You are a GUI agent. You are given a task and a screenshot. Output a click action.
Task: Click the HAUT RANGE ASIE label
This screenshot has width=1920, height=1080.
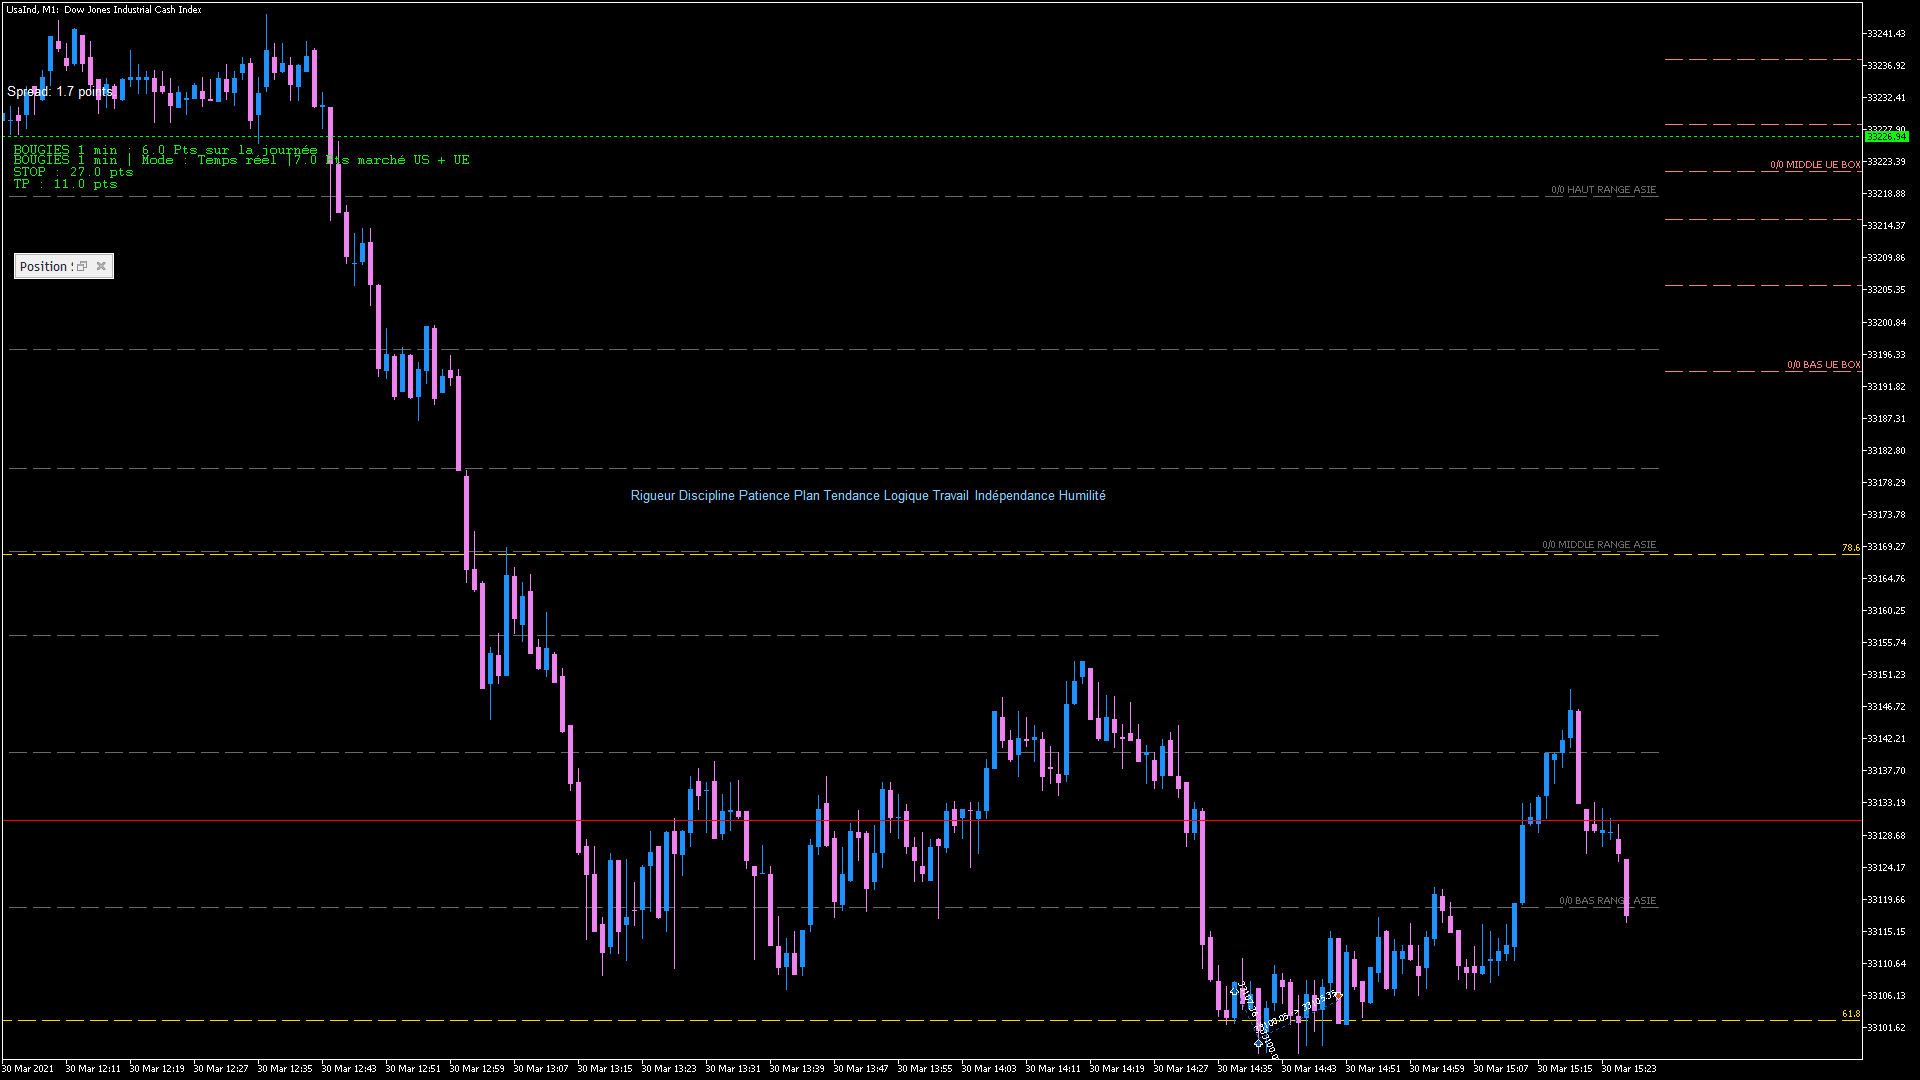(1603, 190)
